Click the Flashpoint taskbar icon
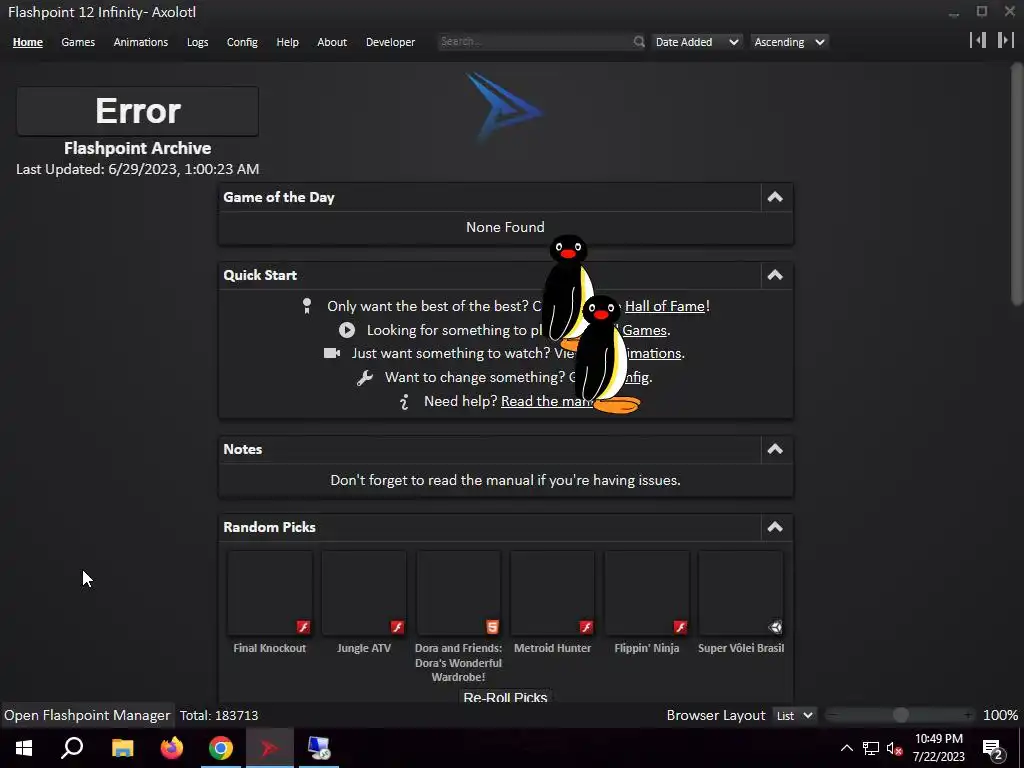 [270, 748]
